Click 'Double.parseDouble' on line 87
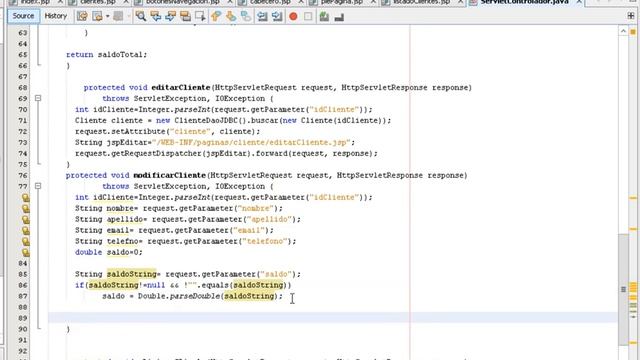This screenshot has height=360, width=640. [x=179, y=296]
